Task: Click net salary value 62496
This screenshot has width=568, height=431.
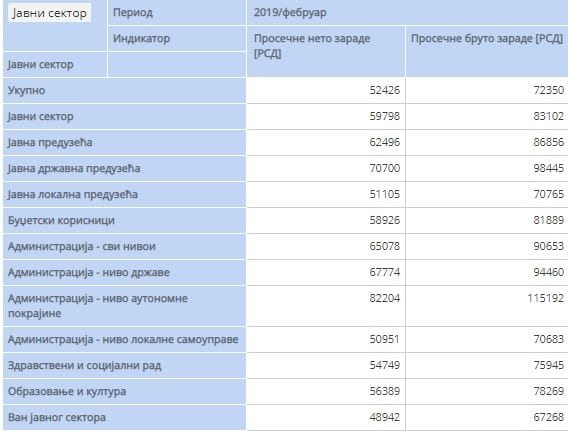Action: coord(385,142)
